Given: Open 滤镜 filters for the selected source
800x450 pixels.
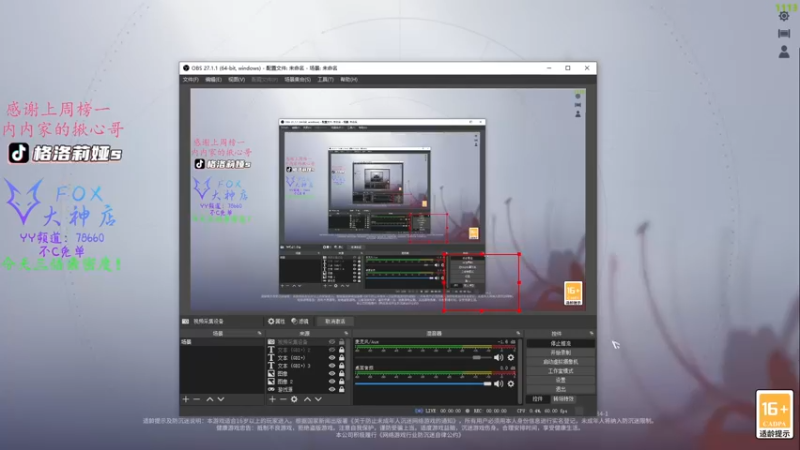Looking at the screenshot, I should 300,321.
